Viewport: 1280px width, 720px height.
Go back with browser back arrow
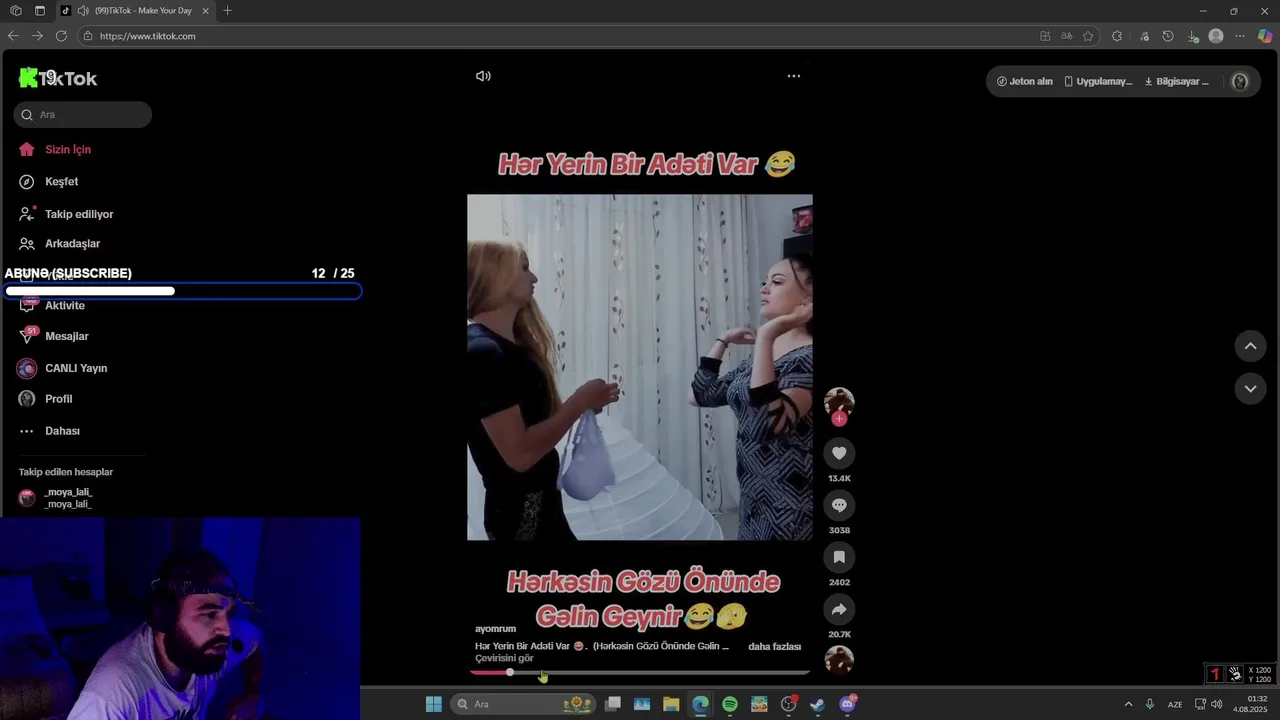point(13,36)
